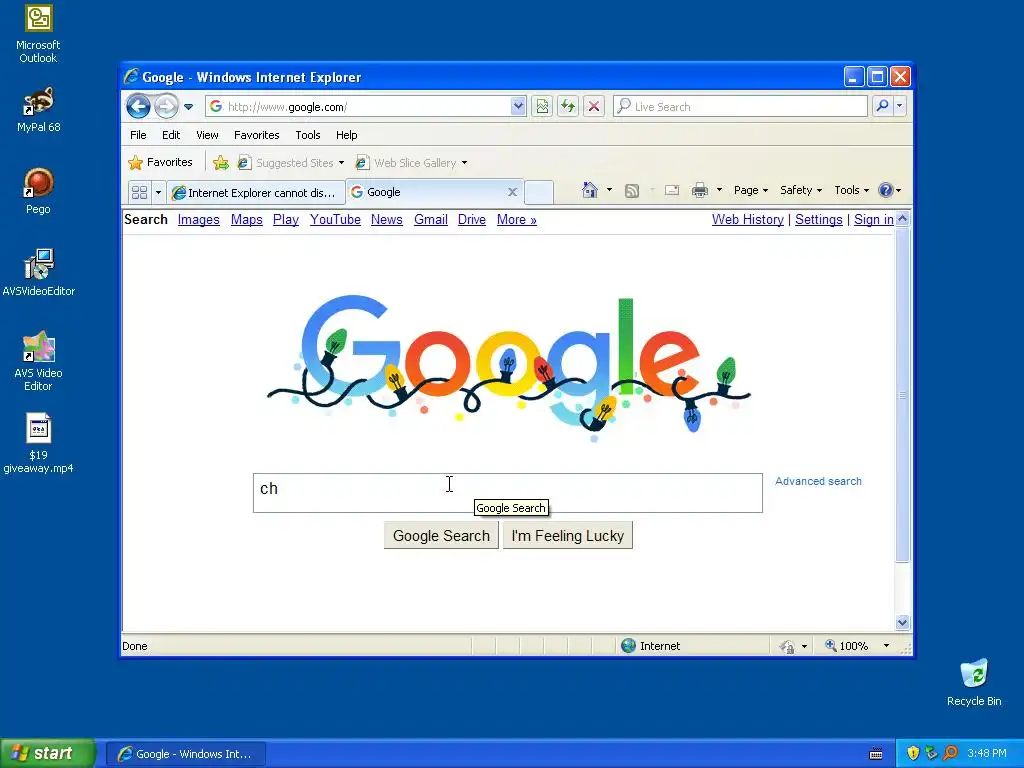Open the View menu
1024x768 pixels.
(207, 135)
